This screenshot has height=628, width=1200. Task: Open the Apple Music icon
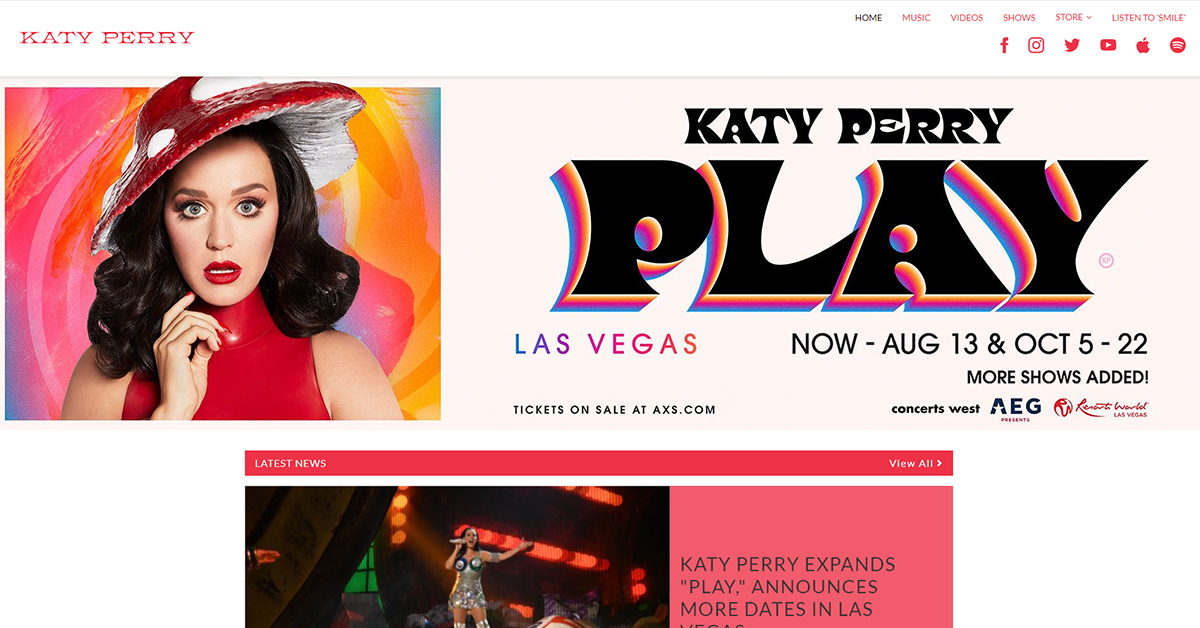pyautogui.click(x=1143, y=45)
